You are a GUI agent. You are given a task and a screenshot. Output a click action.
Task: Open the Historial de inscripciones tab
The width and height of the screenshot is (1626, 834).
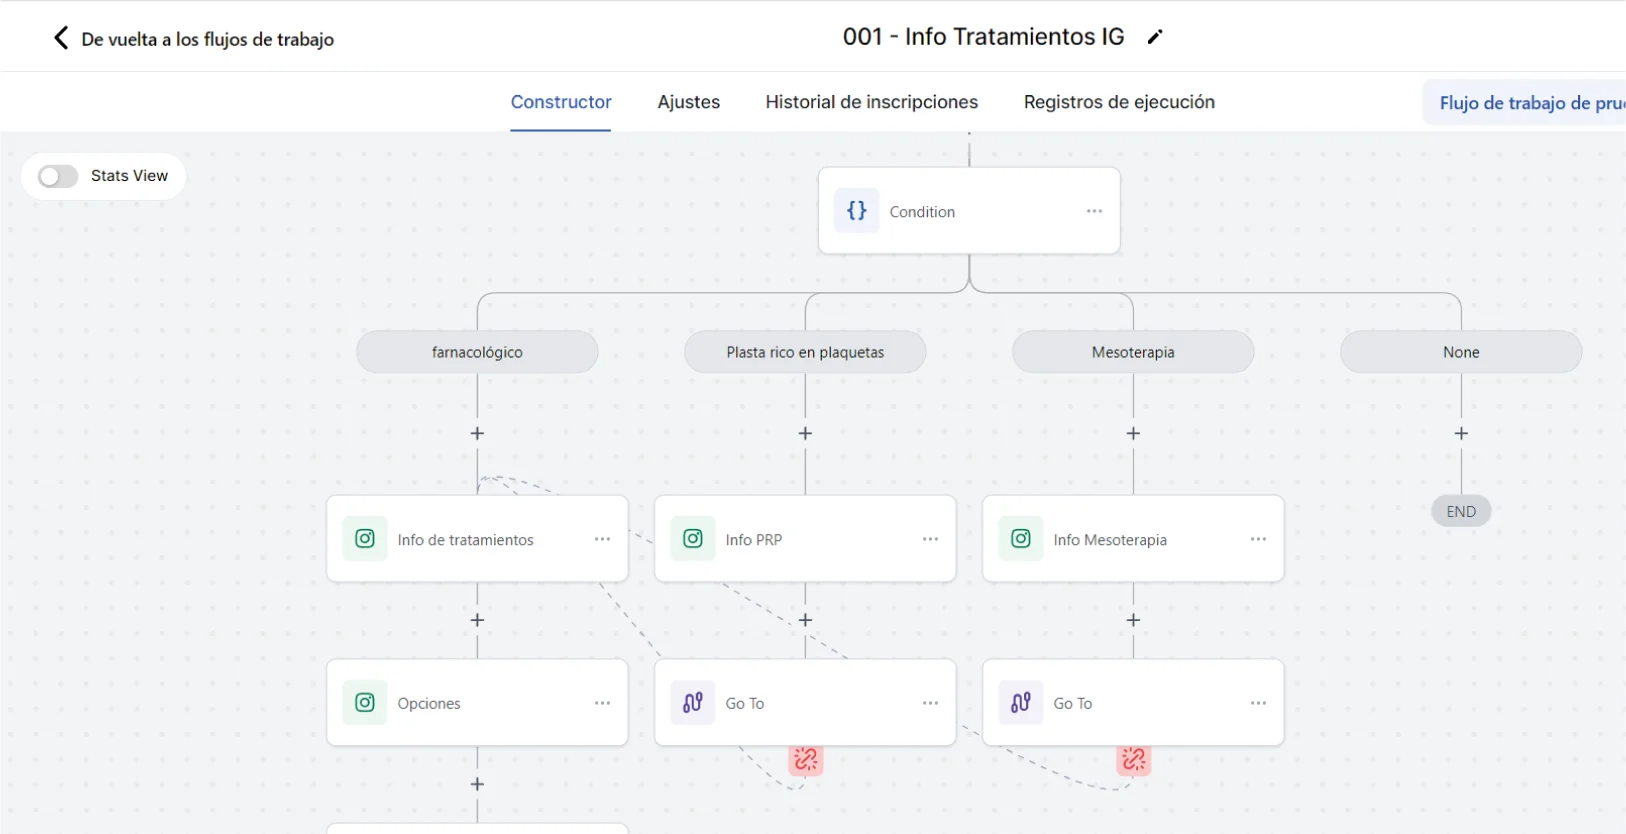(x=871, y=102)
